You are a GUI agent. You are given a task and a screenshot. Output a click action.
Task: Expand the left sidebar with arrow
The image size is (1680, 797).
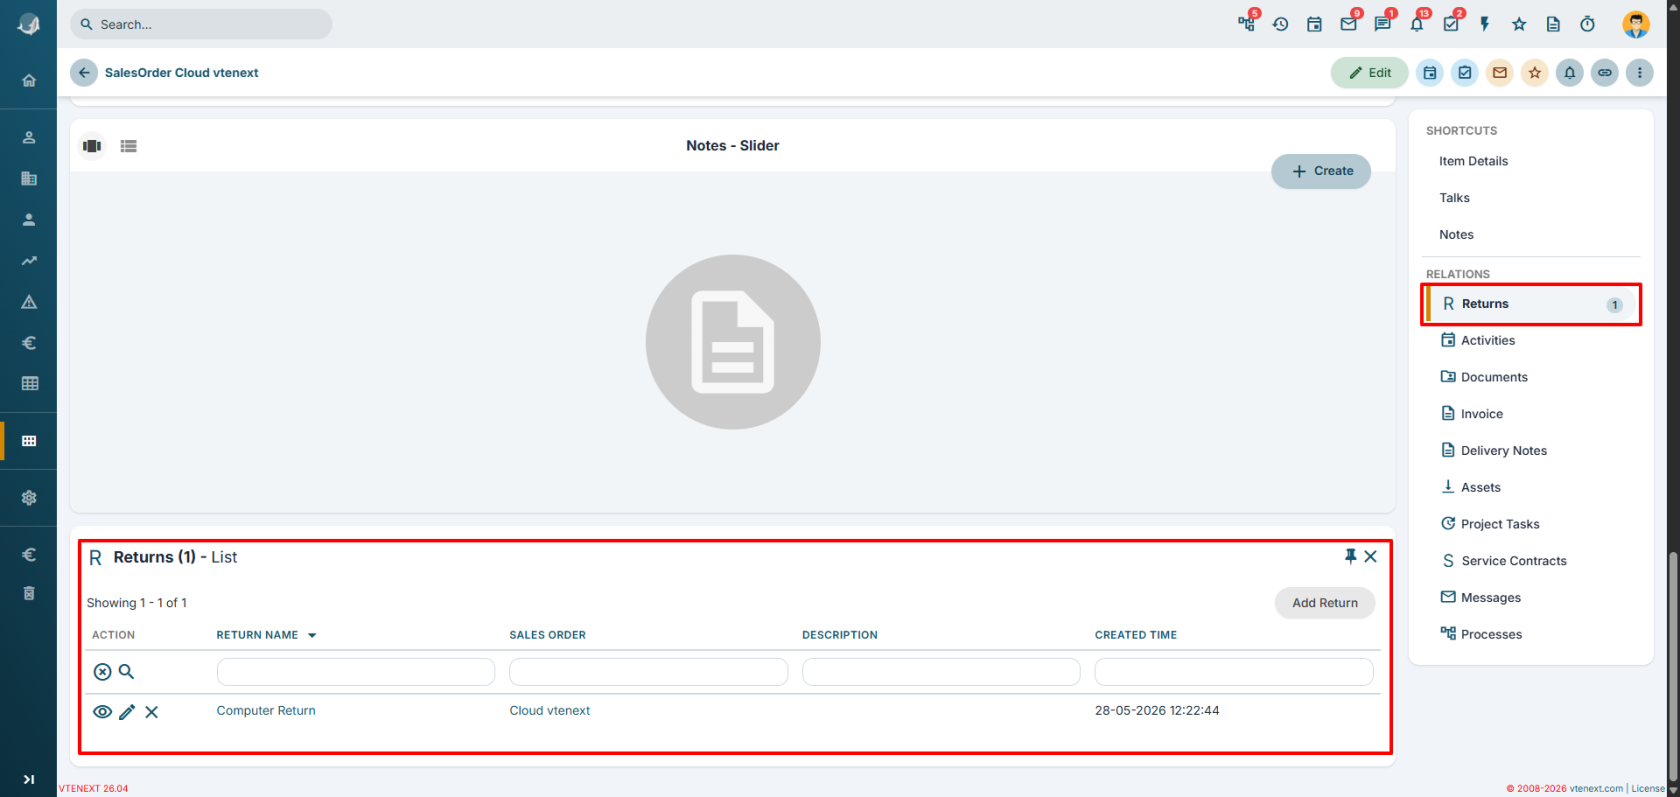(x=29, y=779)
